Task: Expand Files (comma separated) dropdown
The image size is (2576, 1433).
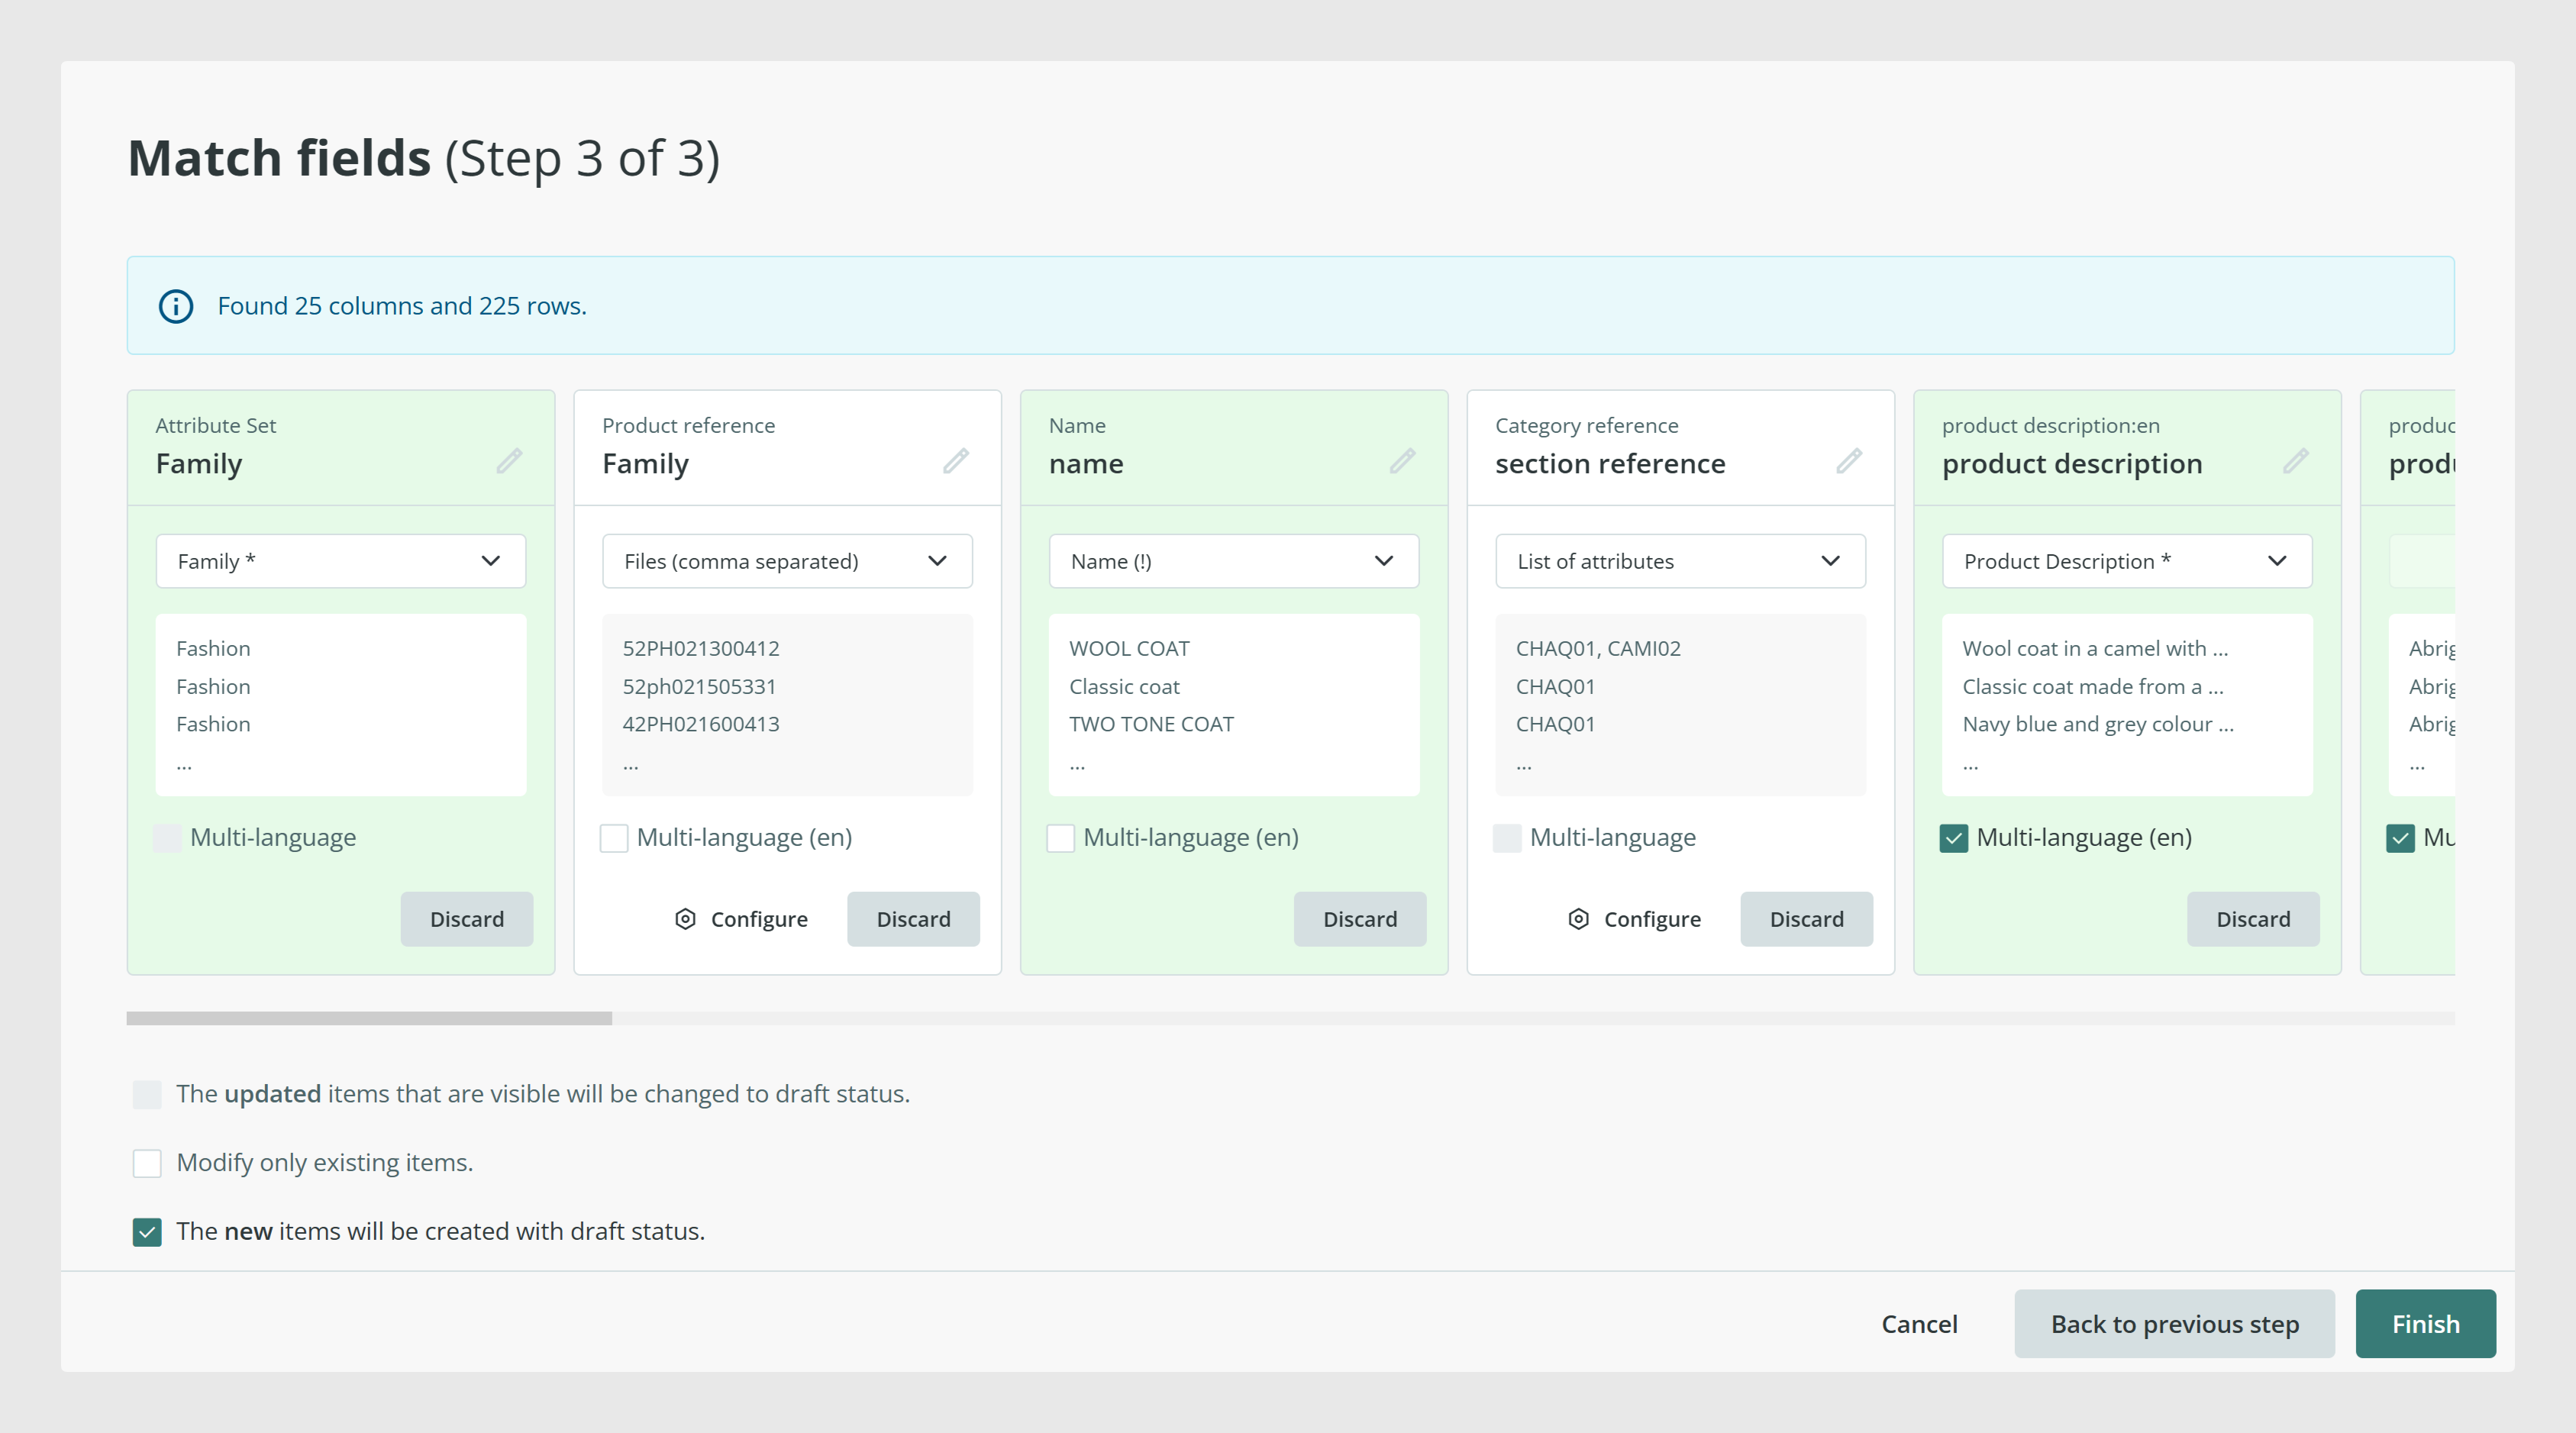Action: (x=787, y=561)
